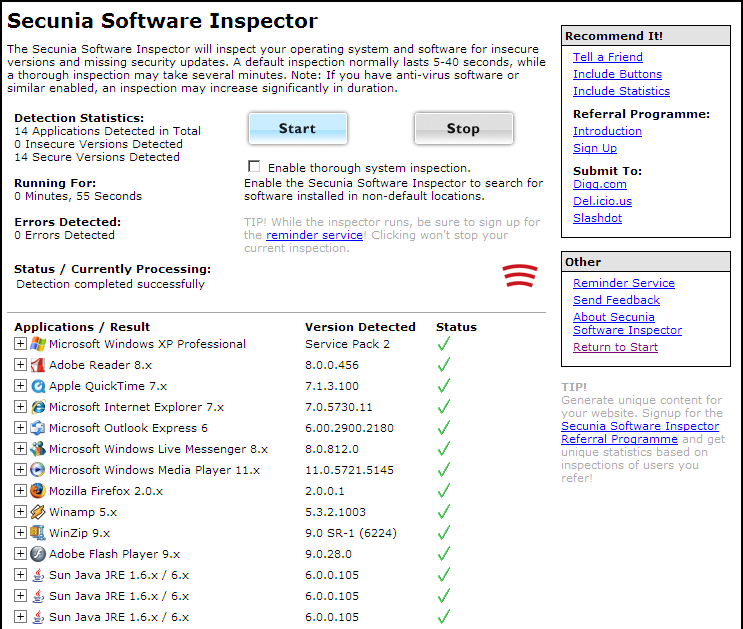
Task: Expand the WinZip 9.x entry
Action: (20, 532)
